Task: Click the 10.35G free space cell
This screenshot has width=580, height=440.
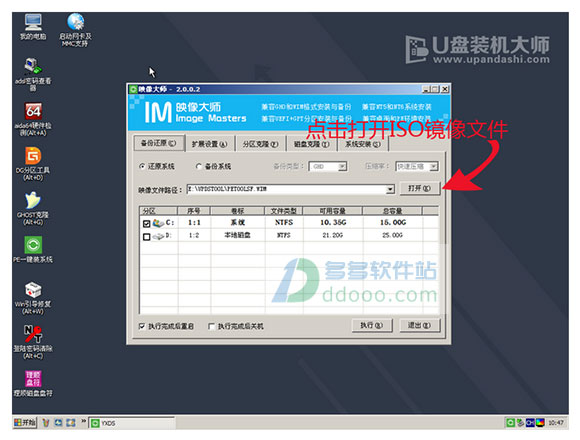Action: click(x=333, y=223)
